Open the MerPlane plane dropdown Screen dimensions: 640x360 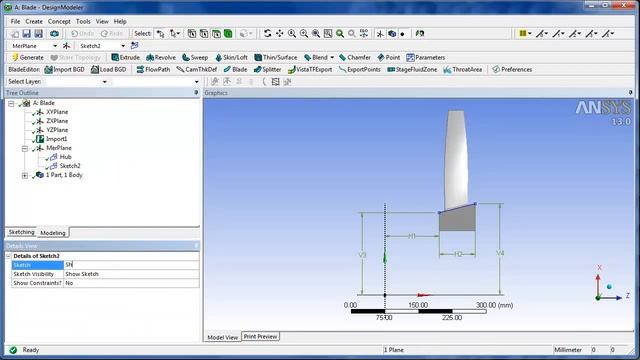pyautogui.click(x=55, y=46)
